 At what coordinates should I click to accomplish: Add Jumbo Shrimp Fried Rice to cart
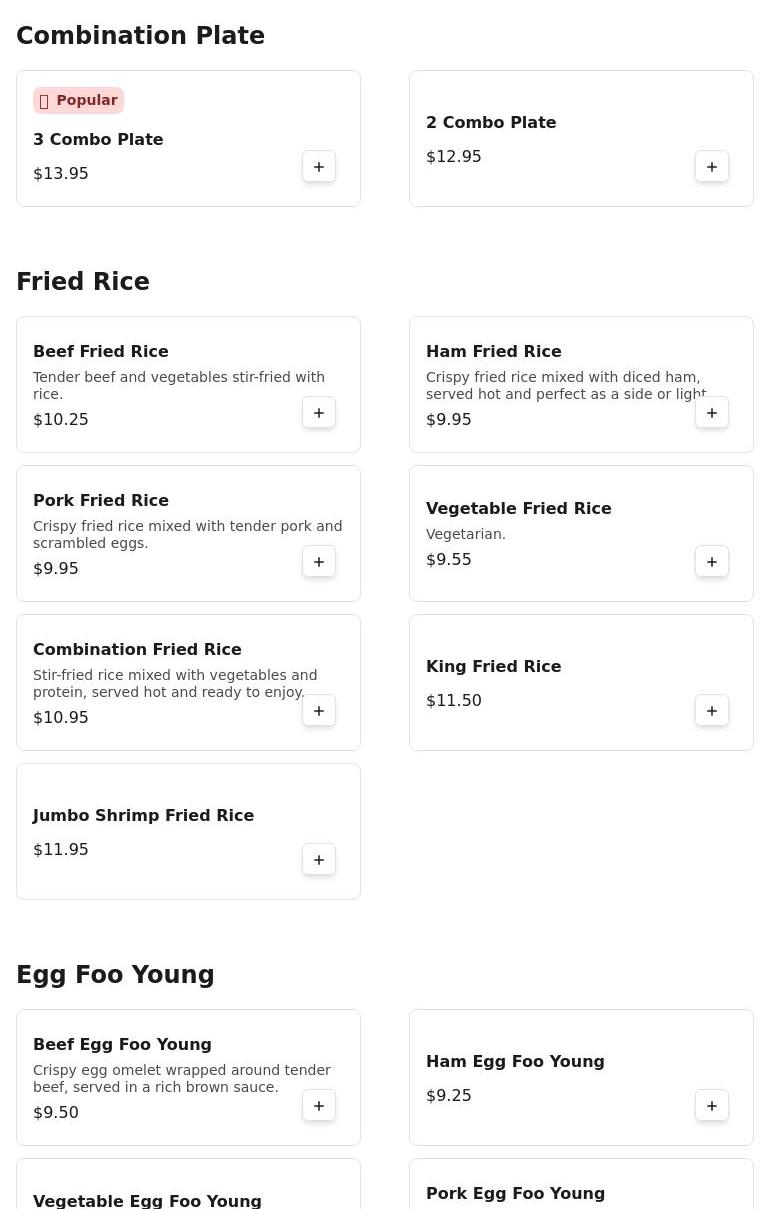coord(319,860)
